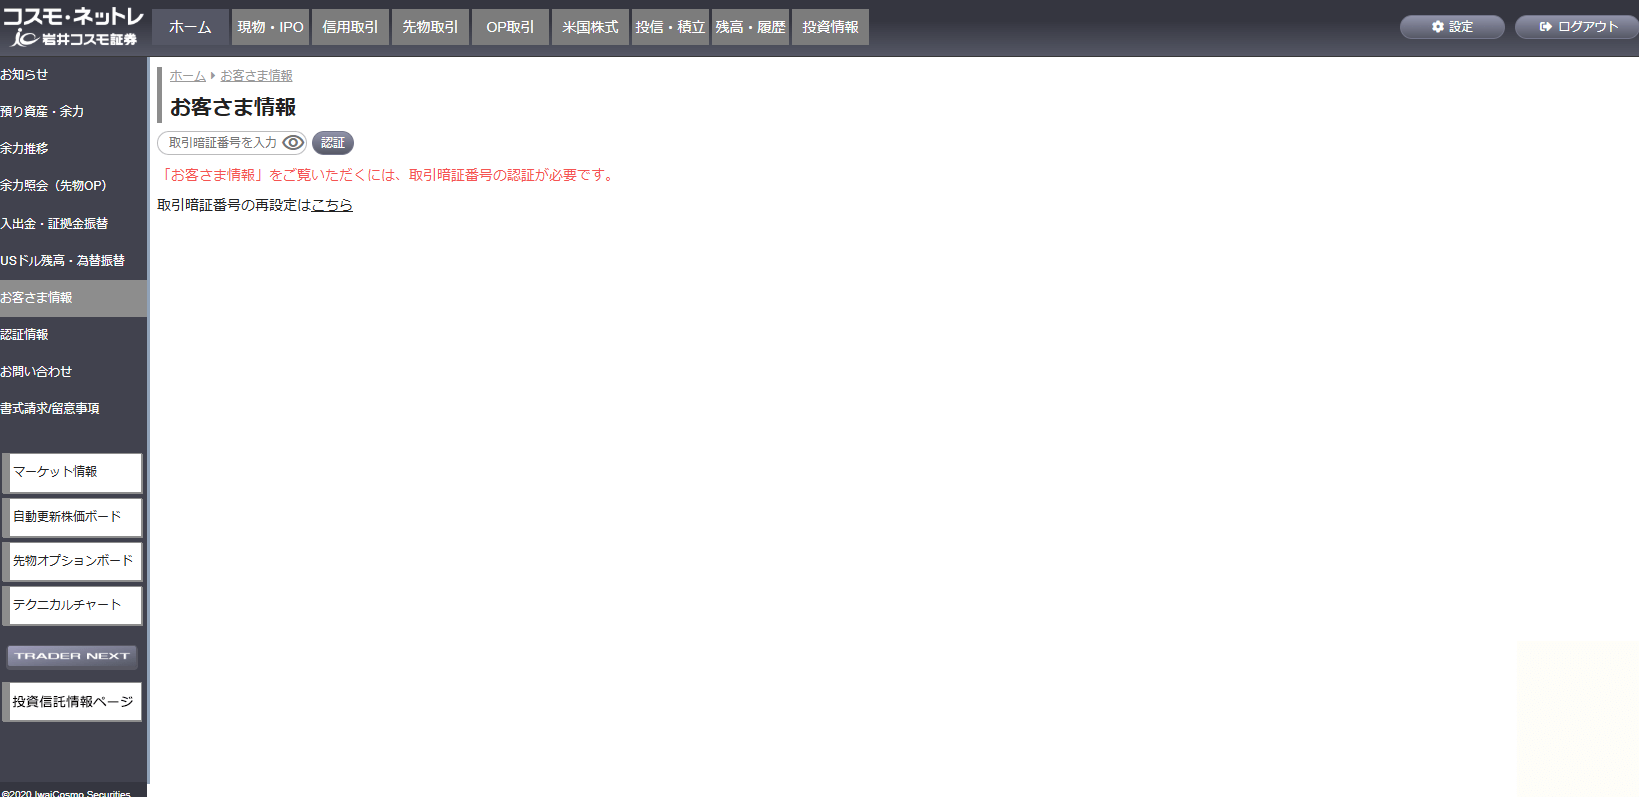The width and height of the screenshot is (1639, 797).
Task: Click the TRADER NEXT banner
Action: (x=72, y=656)
